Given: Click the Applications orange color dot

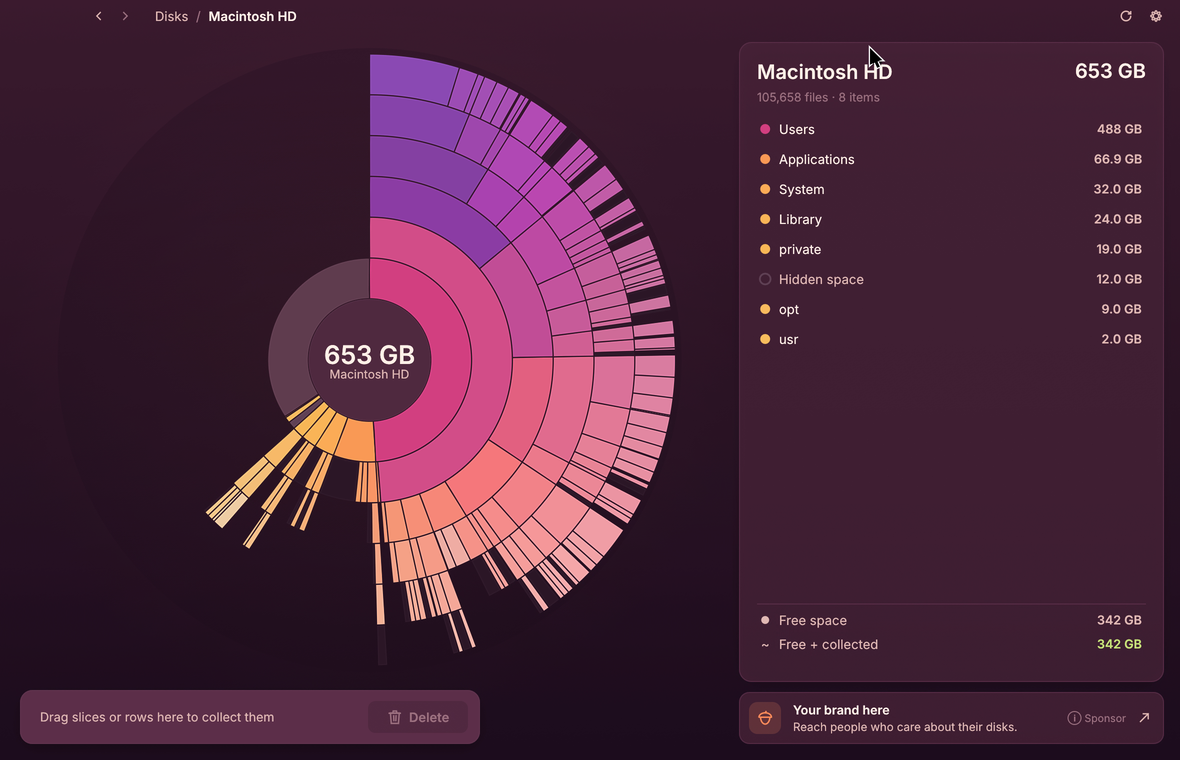Looking at the screenshot, I should coord(765,160).
